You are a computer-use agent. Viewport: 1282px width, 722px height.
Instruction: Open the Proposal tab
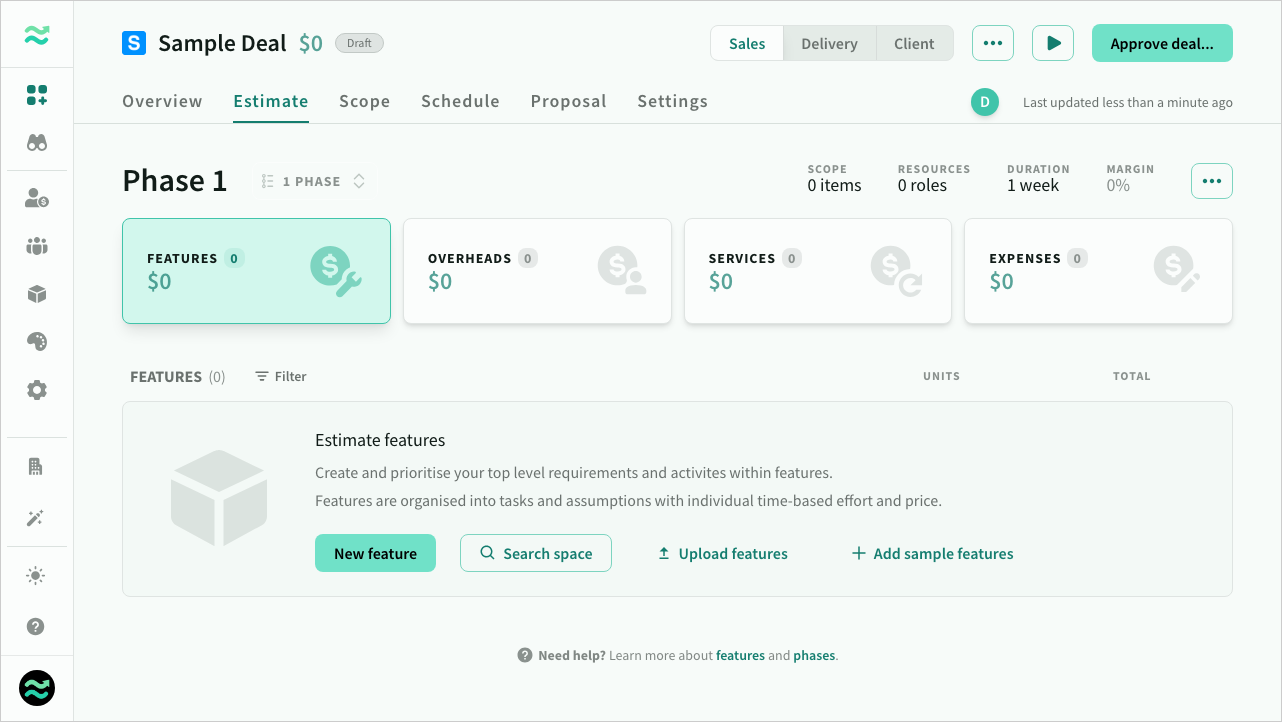[x=568, y=101]
